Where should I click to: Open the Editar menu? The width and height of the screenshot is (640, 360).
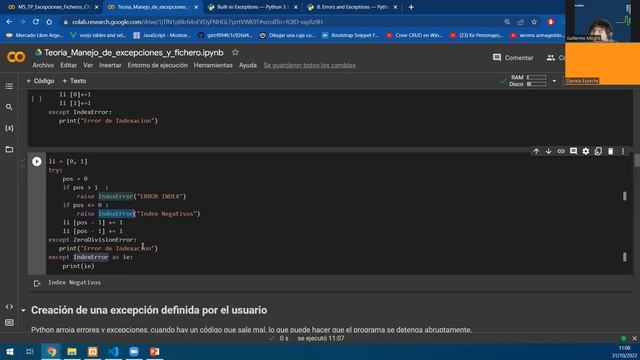coord(68,65)
